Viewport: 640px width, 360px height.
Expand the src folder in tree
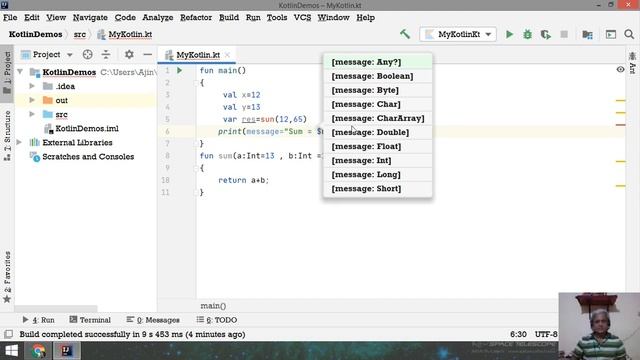[32, 114]
